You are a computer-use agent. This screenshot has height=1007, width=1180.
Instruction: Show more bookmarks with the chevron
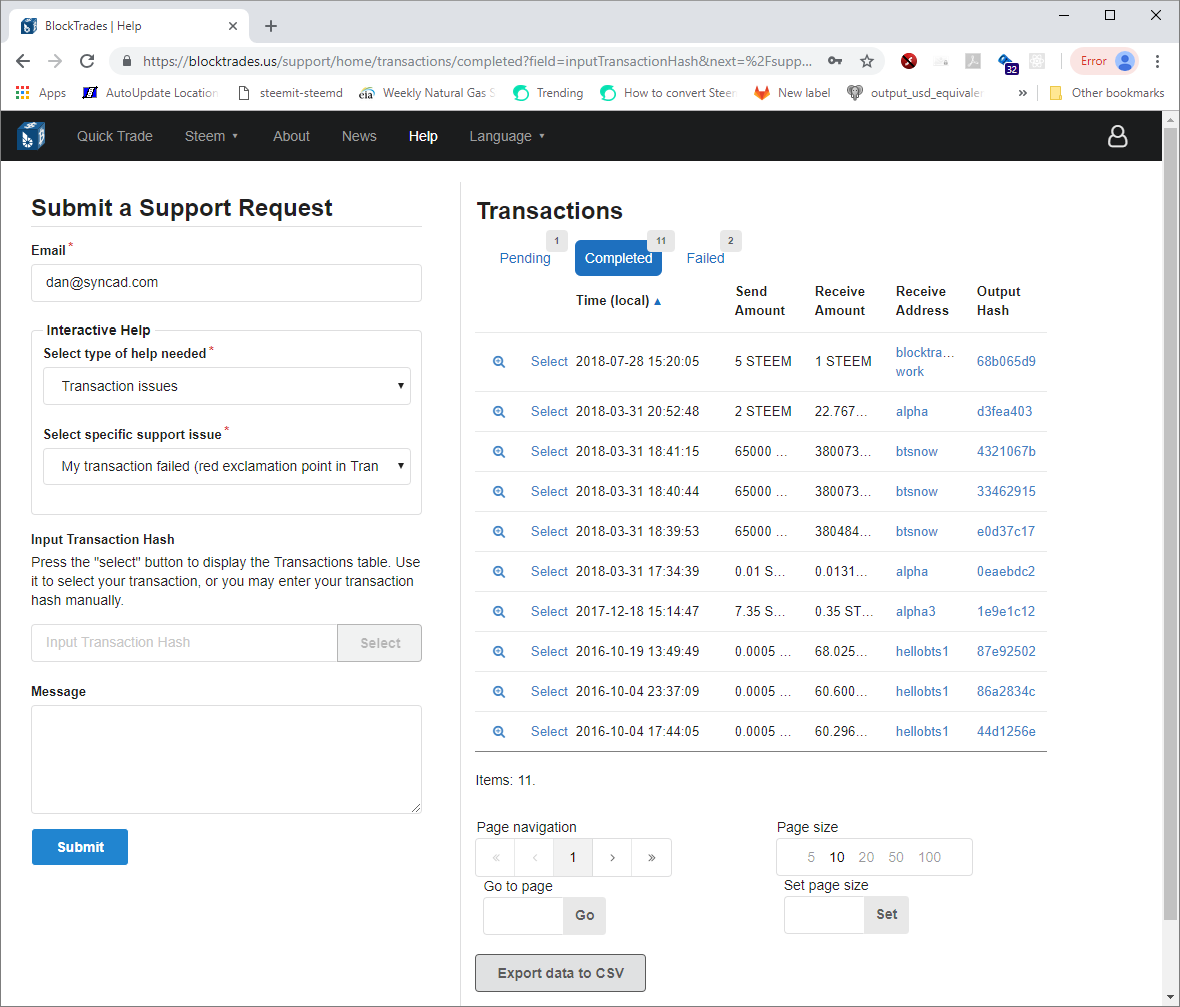pyautogui.click(x=1022, y=93)
